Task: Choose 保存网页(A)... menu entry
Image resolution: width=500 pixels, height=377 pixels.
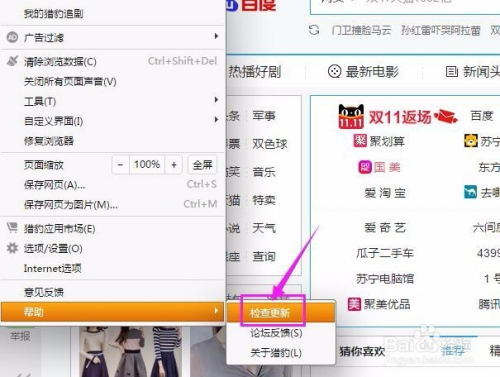Action: point(113,185)
